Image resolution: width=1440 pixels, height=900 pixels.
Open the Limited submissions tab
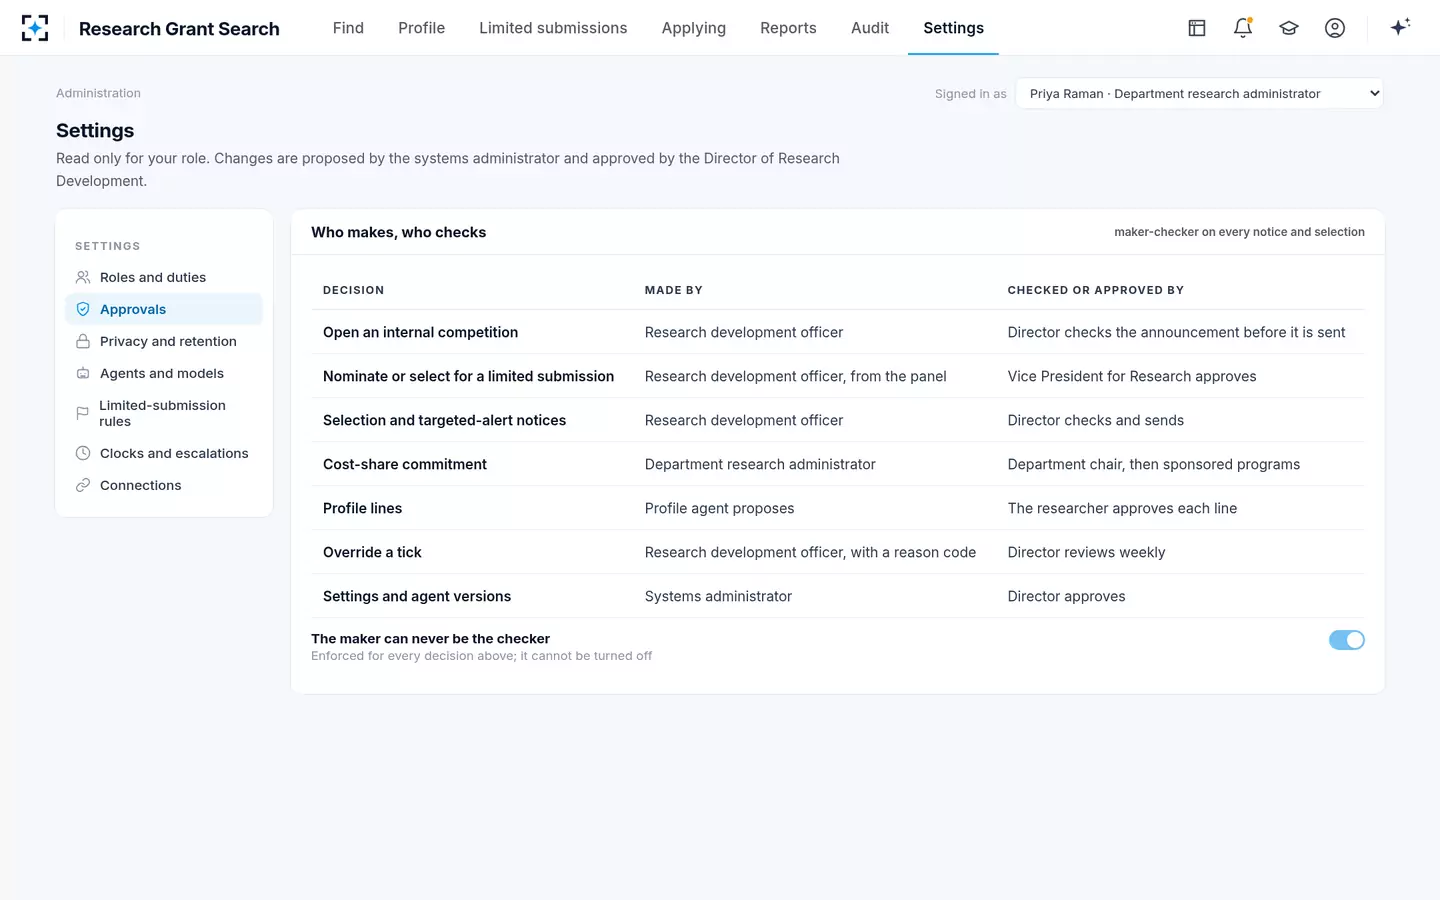[x=553, y=28]
